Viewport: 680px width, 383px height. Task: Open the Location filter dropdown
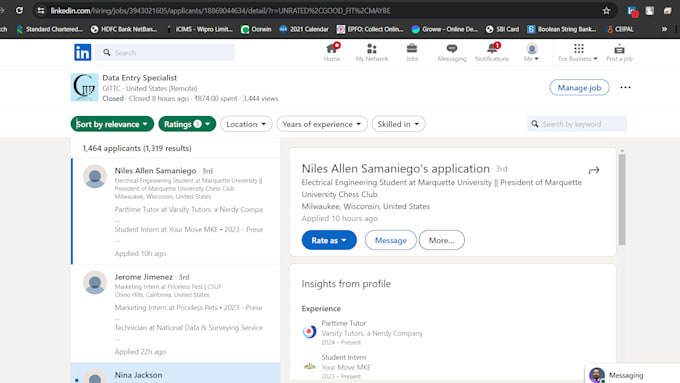246,124
